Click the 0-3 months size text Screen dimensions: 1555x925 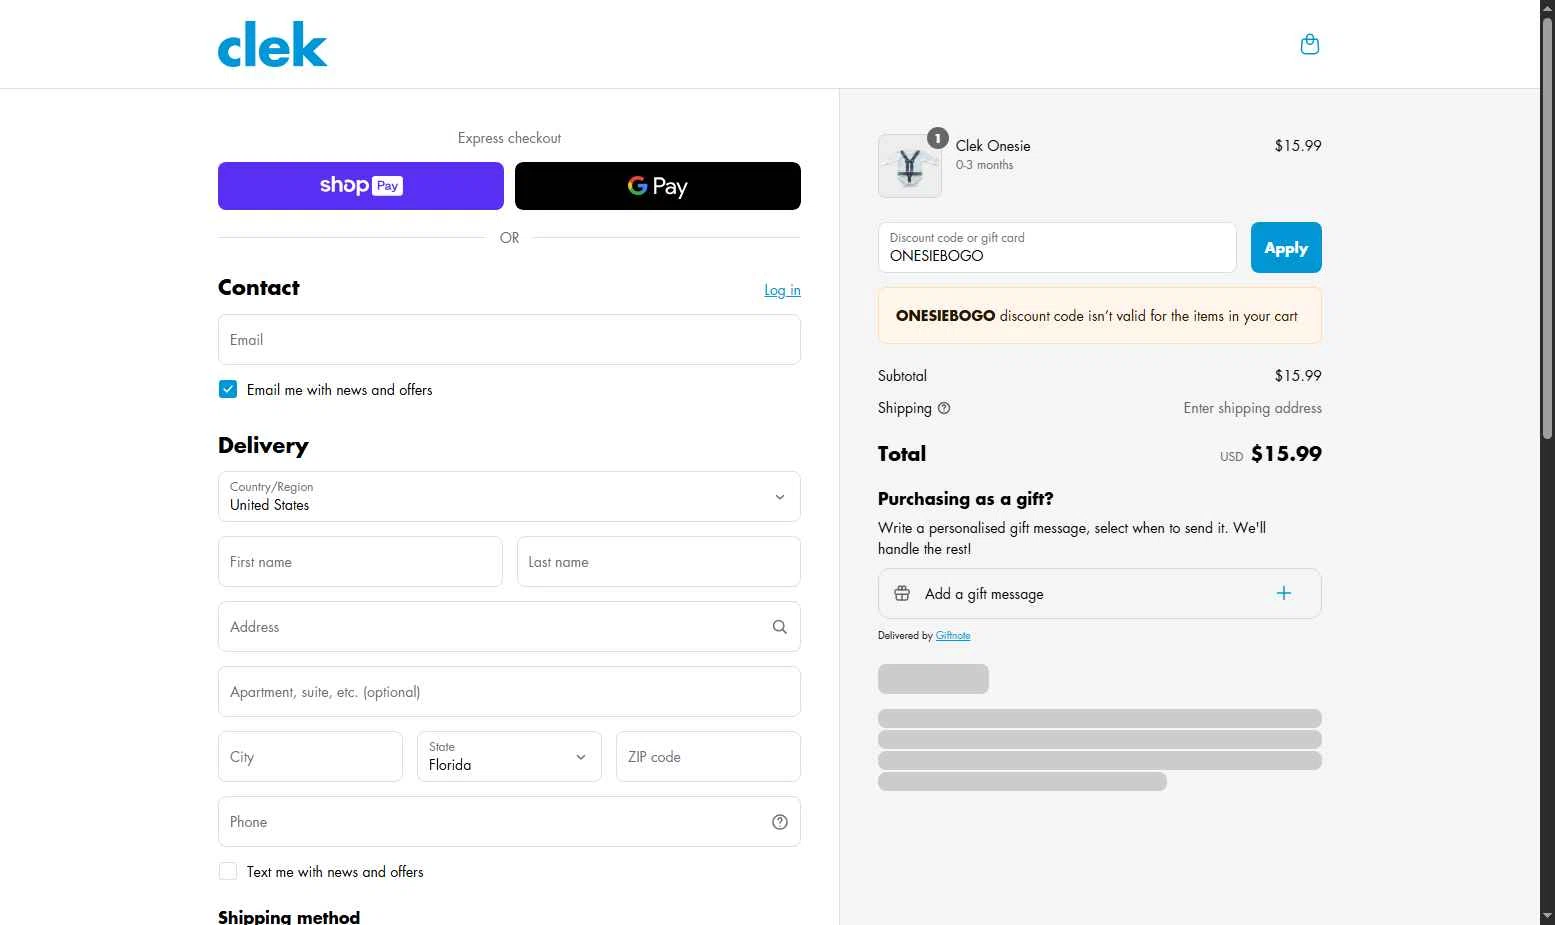984,165
